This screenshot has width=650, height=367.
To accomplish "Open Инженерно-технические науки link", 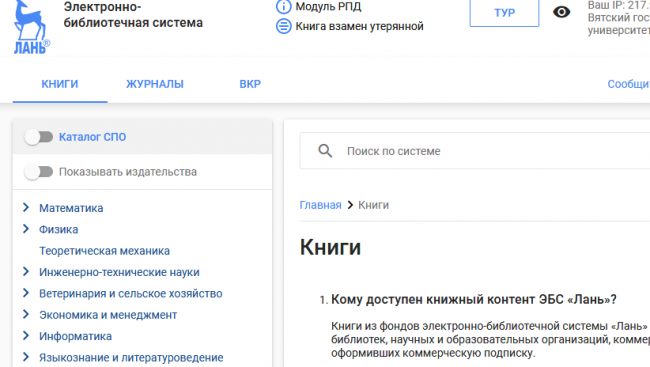I will click(119, 272).
